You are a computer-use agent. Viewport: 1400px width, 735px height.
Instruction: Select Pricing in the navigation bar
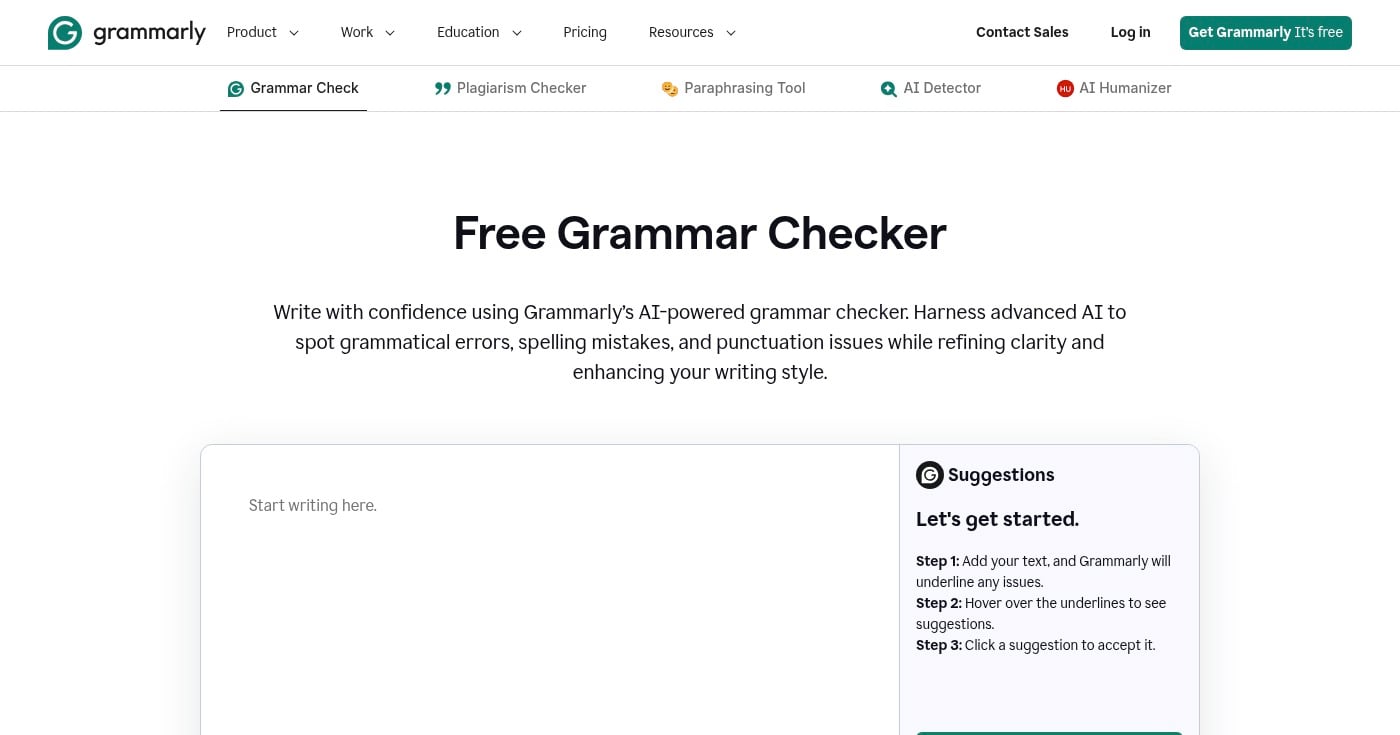585,32
